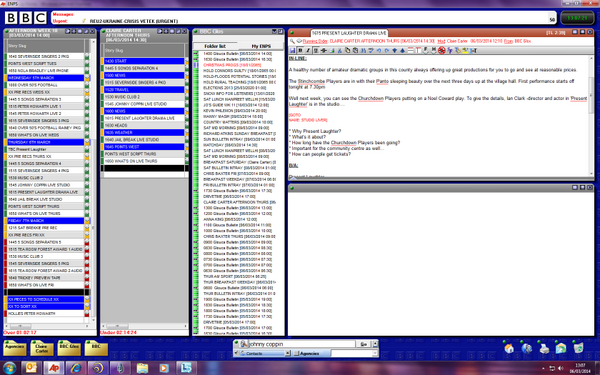Toggle the Agencies checkbox in search bar
Image resolution: width=600 pixels, height=375 pixels.
click(296, 354)
